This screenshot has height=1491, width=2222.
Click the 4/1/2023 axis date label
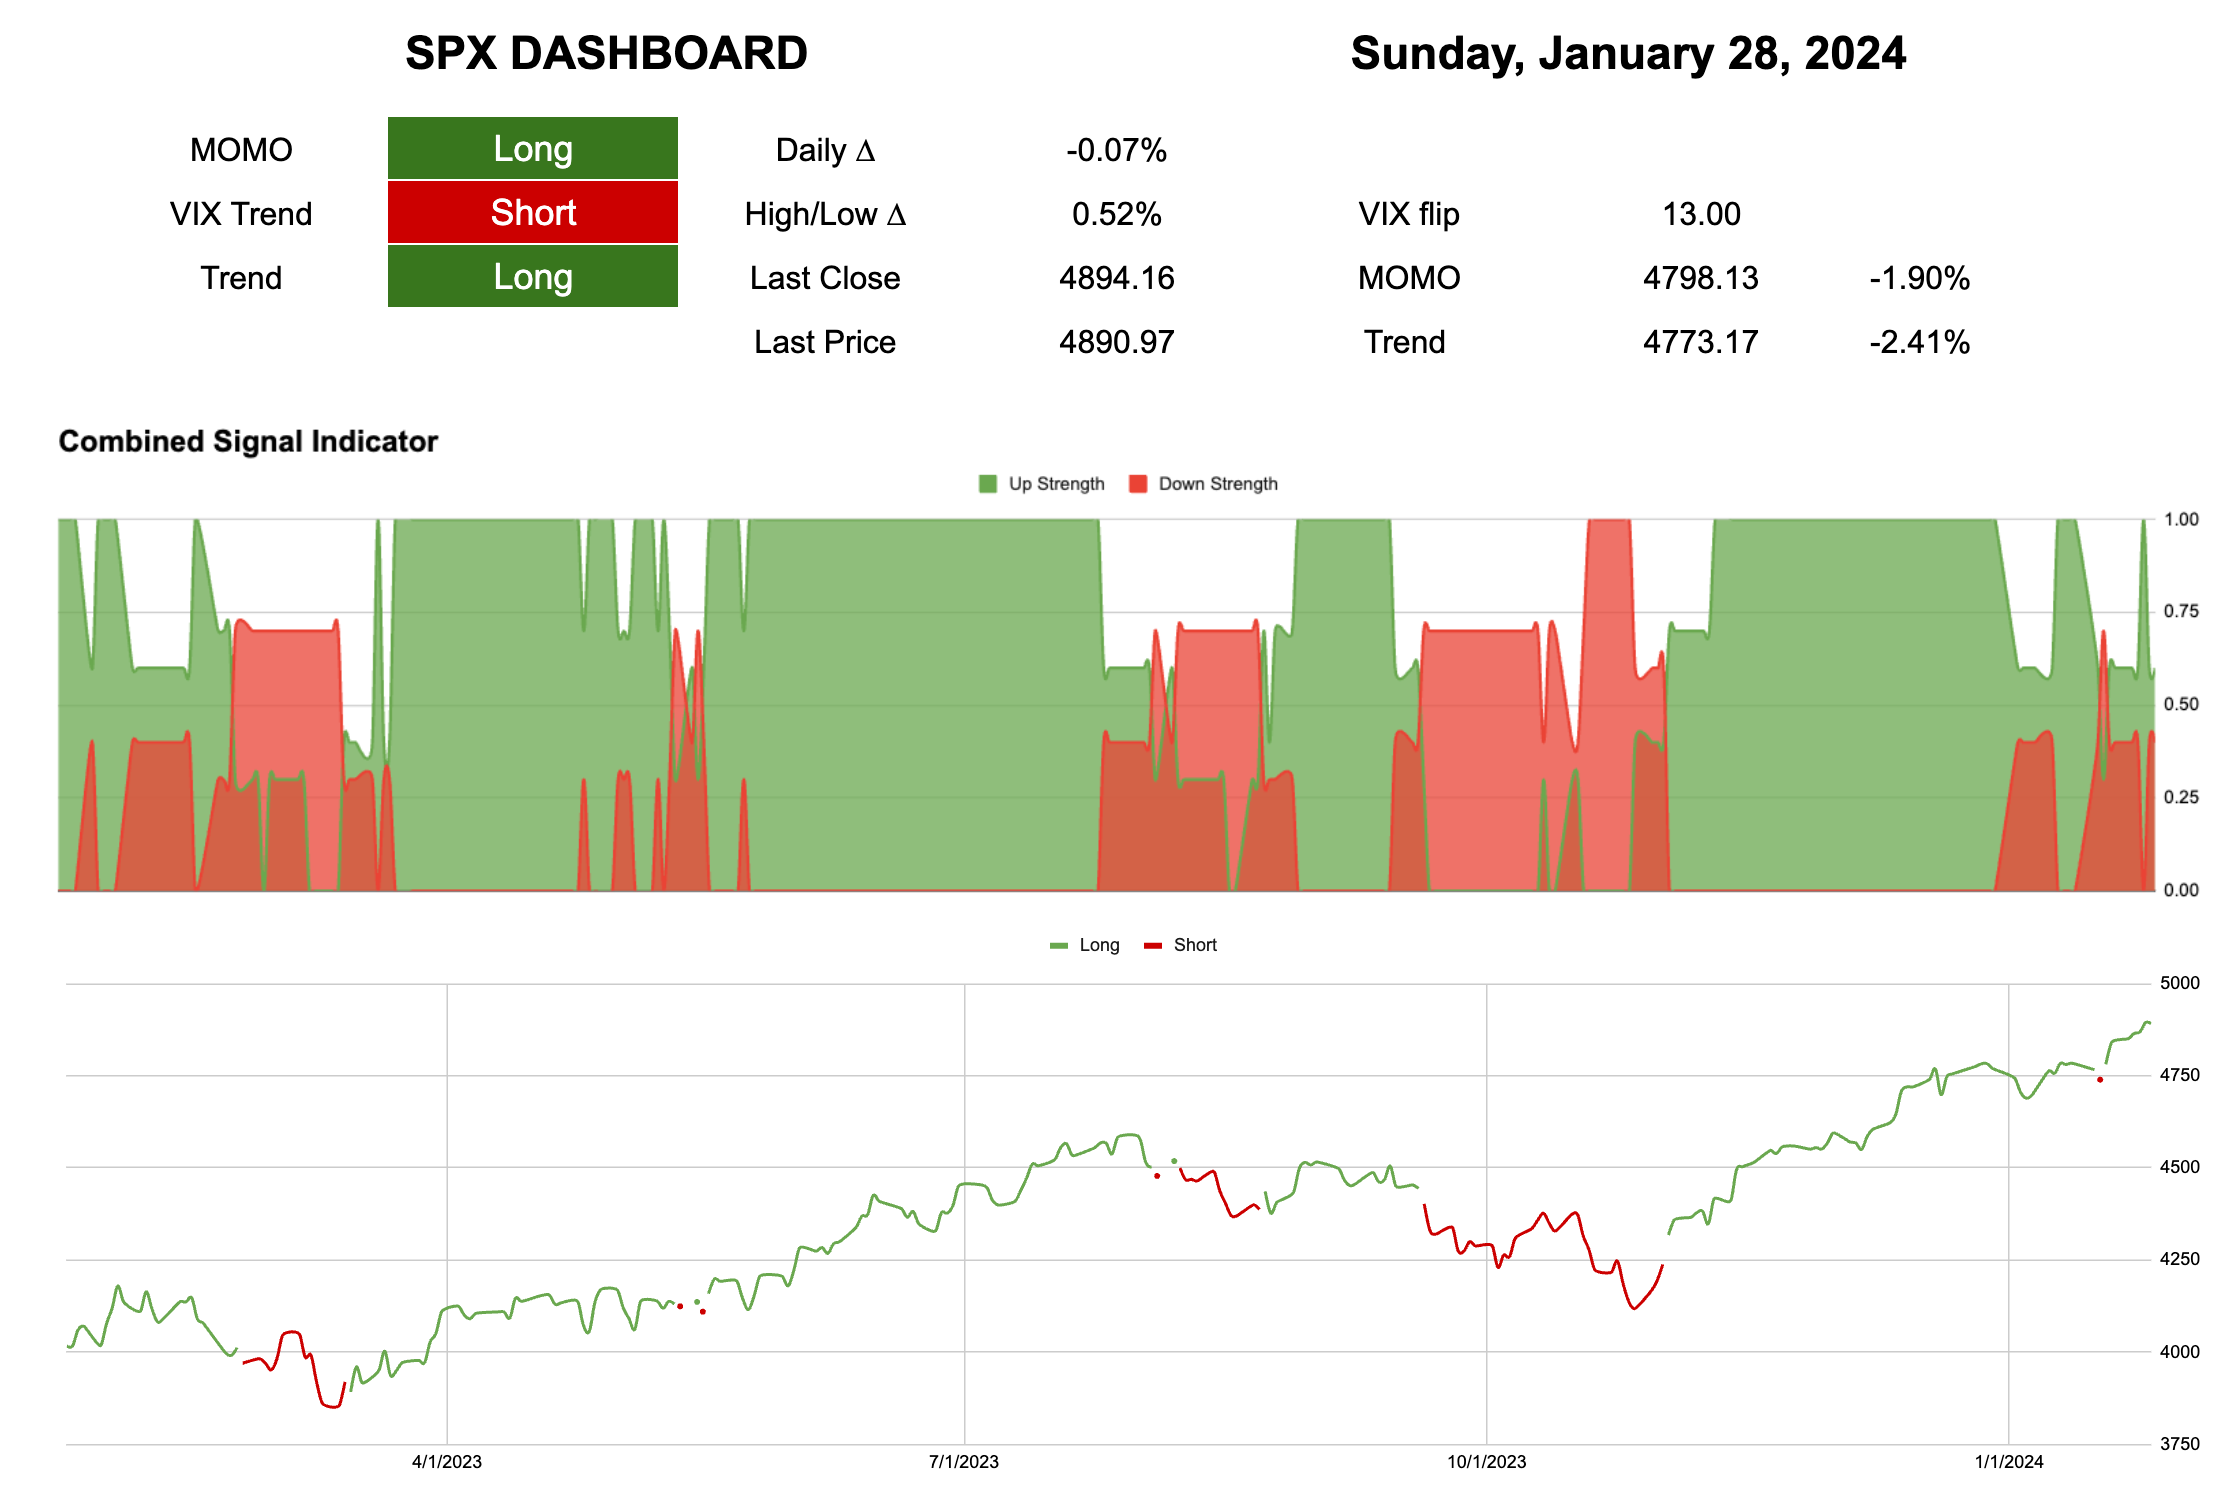click(446, 1461)
